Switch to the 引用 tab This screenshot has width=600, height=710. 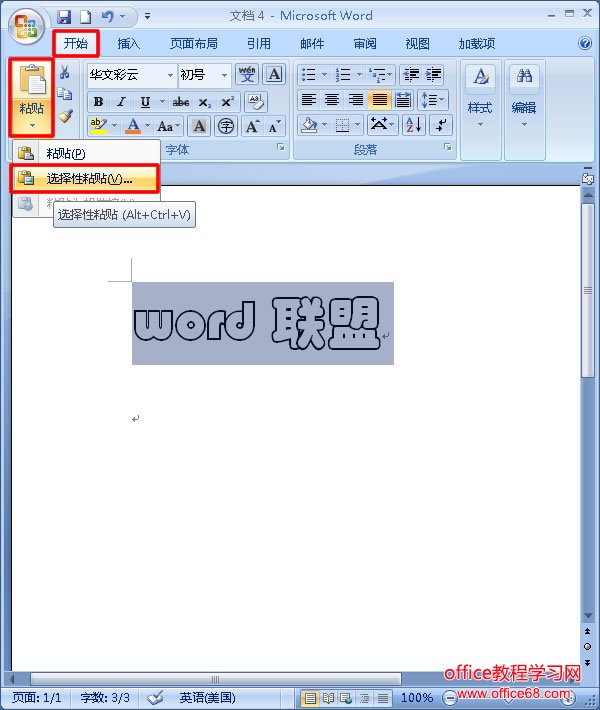[x=259, y=43]
